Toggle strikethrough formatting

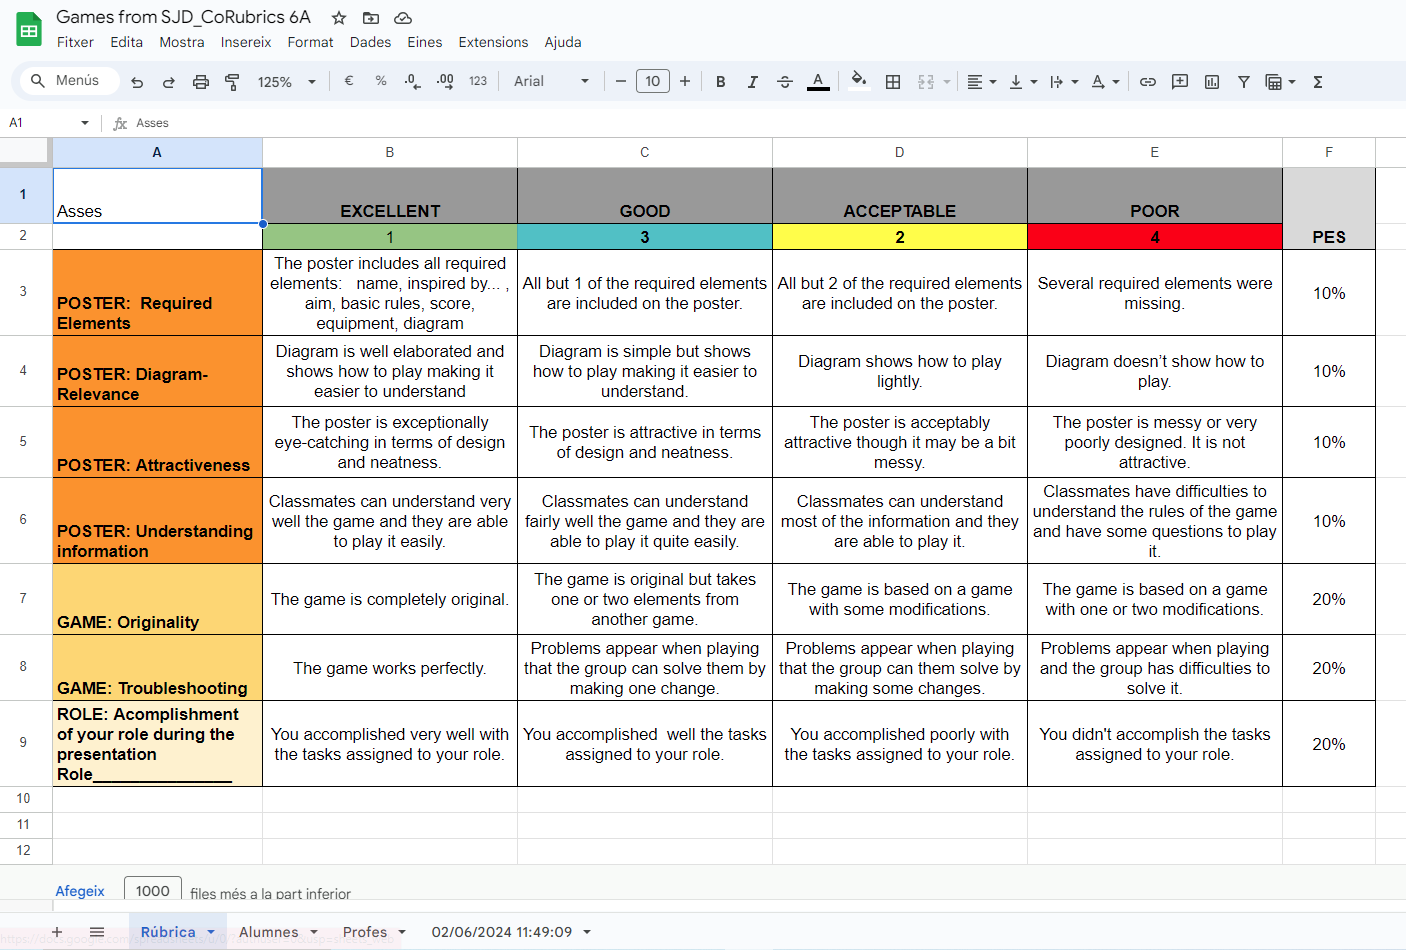tap(785, 82)
